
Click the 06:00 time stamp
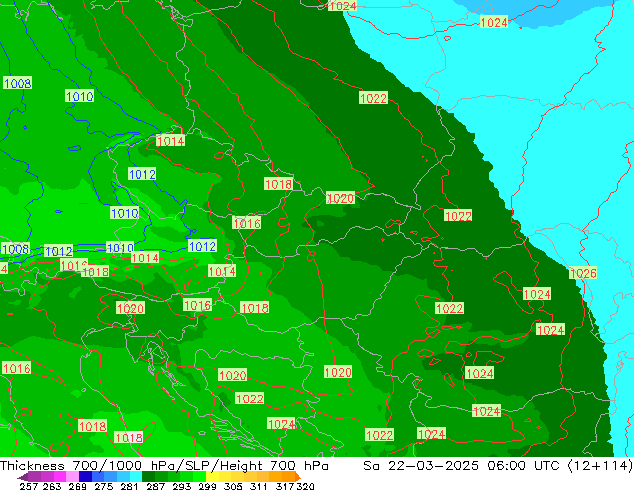click(506, 466)
